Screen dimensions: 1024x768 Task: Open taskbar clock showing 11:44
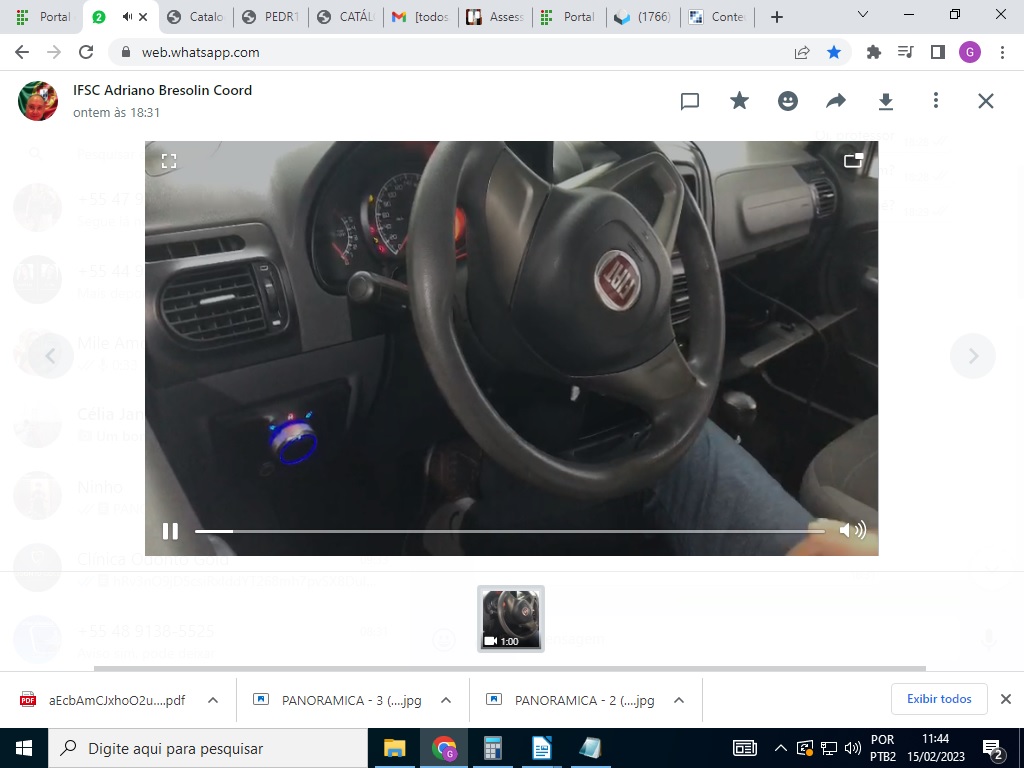pyautogui.click(x=936, y=748)
